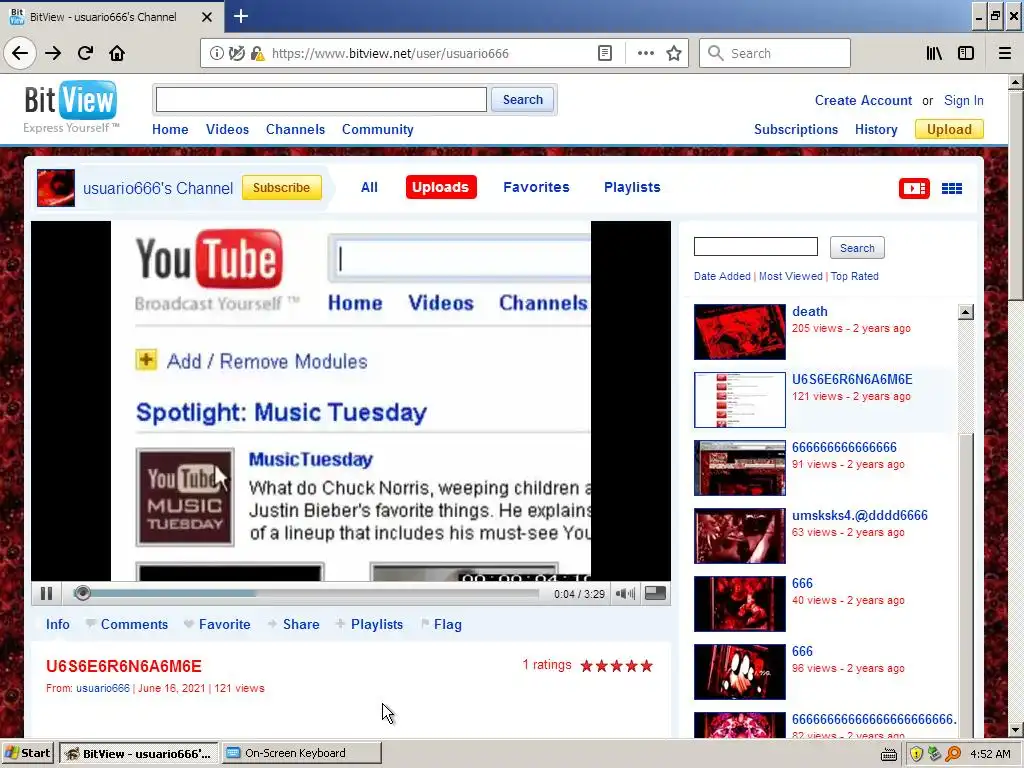Select the Uploads channel tab
Screen dimensions: 1024x768
tap(441, 187)
